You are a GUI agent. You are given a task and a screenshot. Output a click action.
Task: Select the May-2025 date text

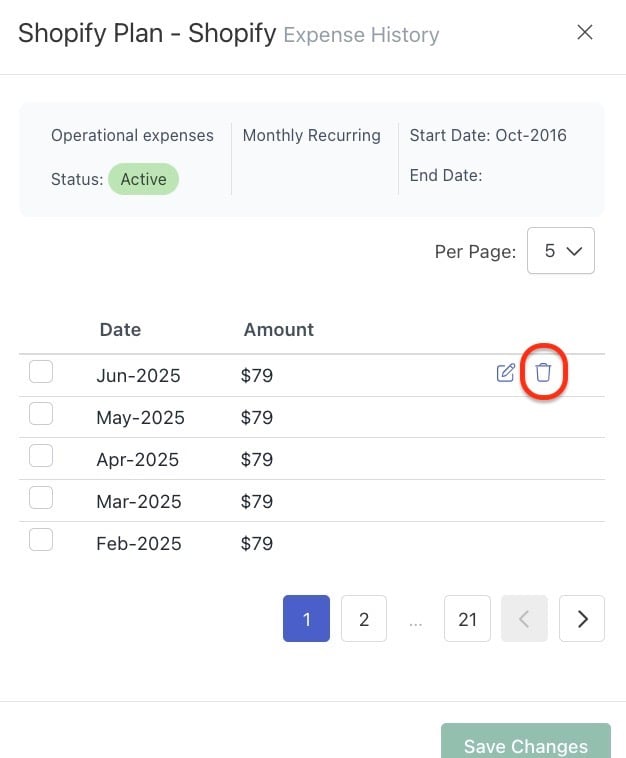click(x=140, y=418)
